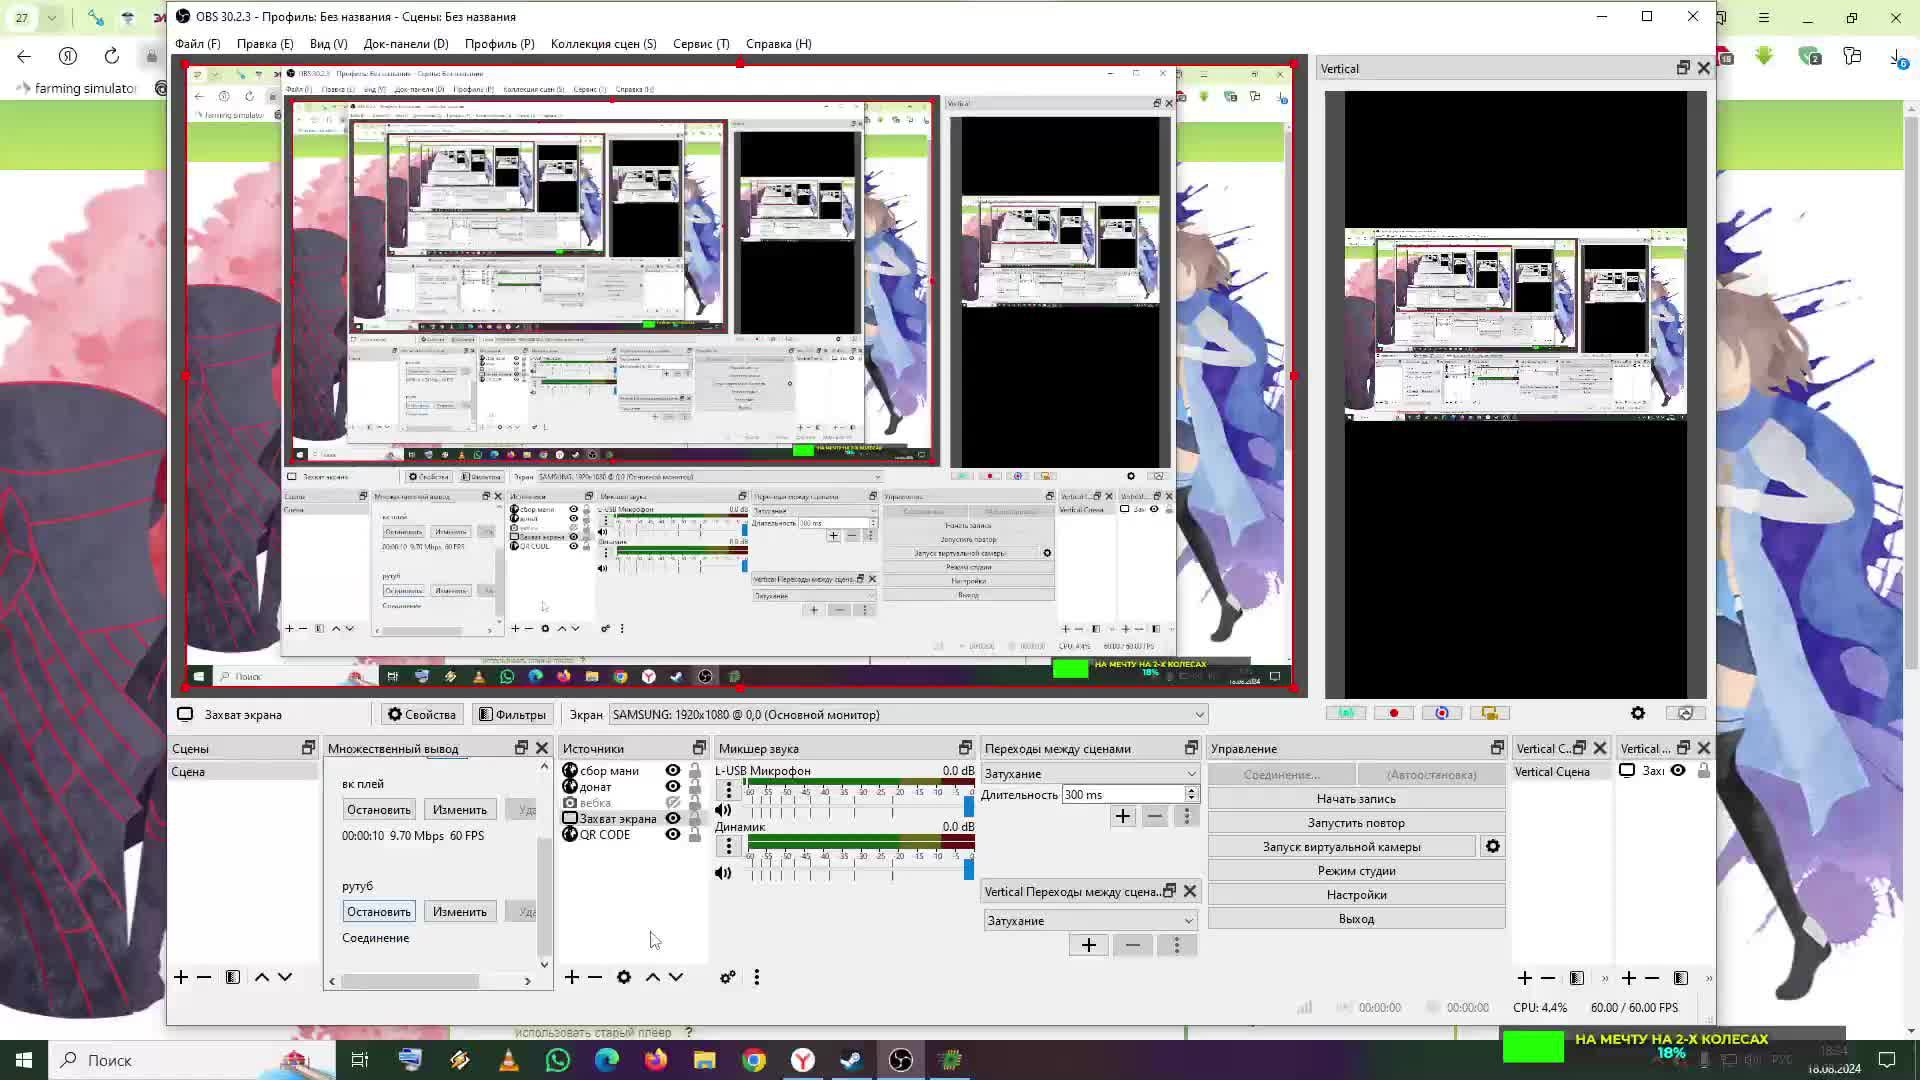The height and width of the screenshot is (1080, 1920).
Task: Click the Начать запись button
Action: click(1356, 799)
